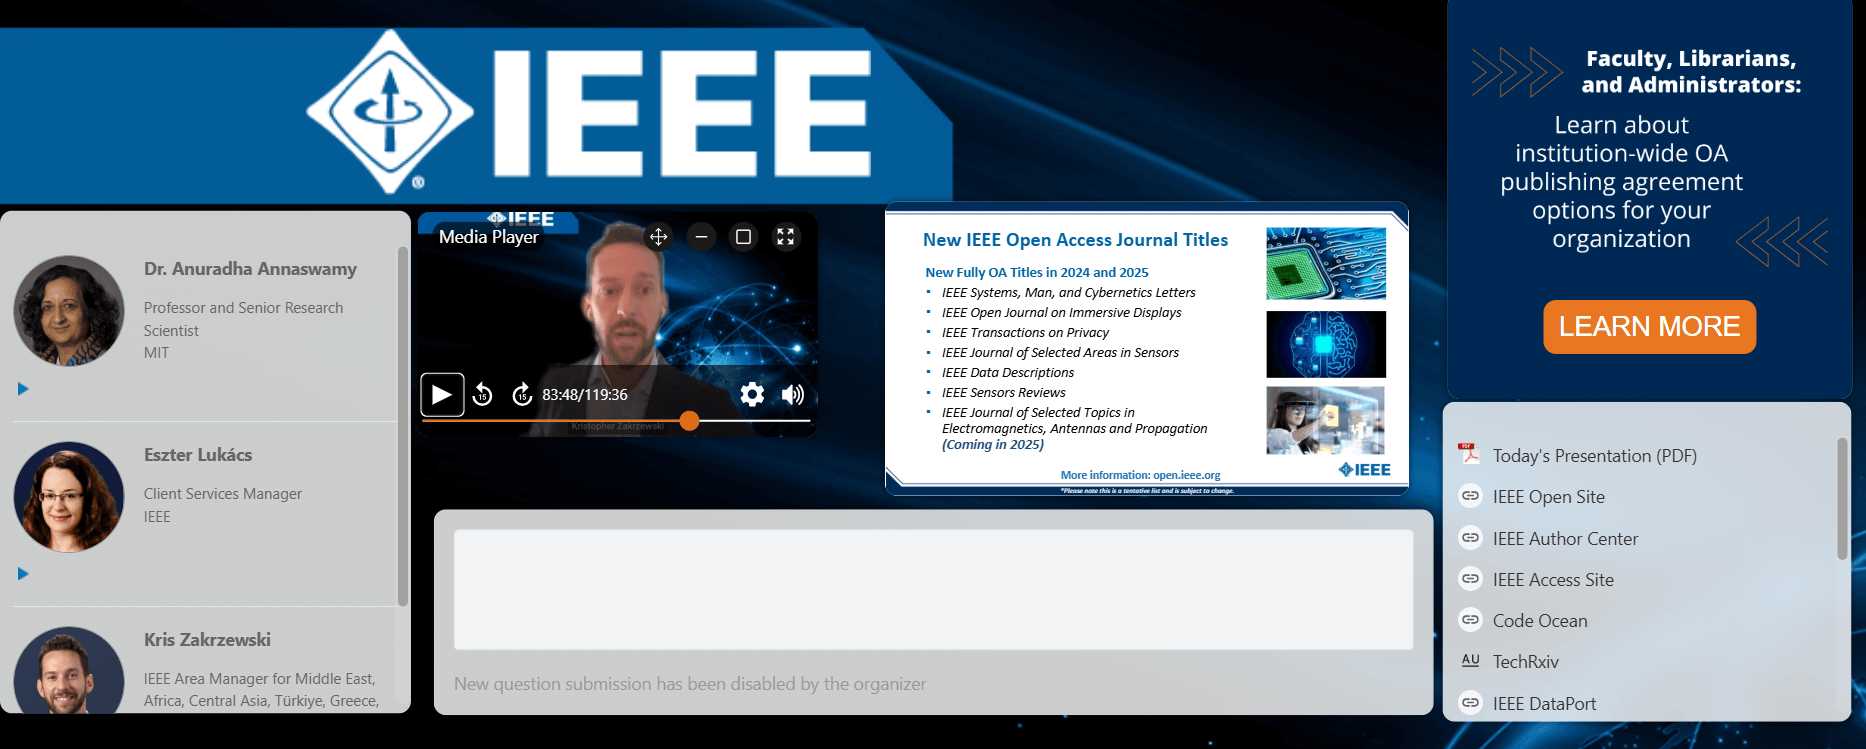Expand Dr. Anuradha Annaswamy's bio
Viewport: 1866px width, 749px height.
tap(23, 389)
